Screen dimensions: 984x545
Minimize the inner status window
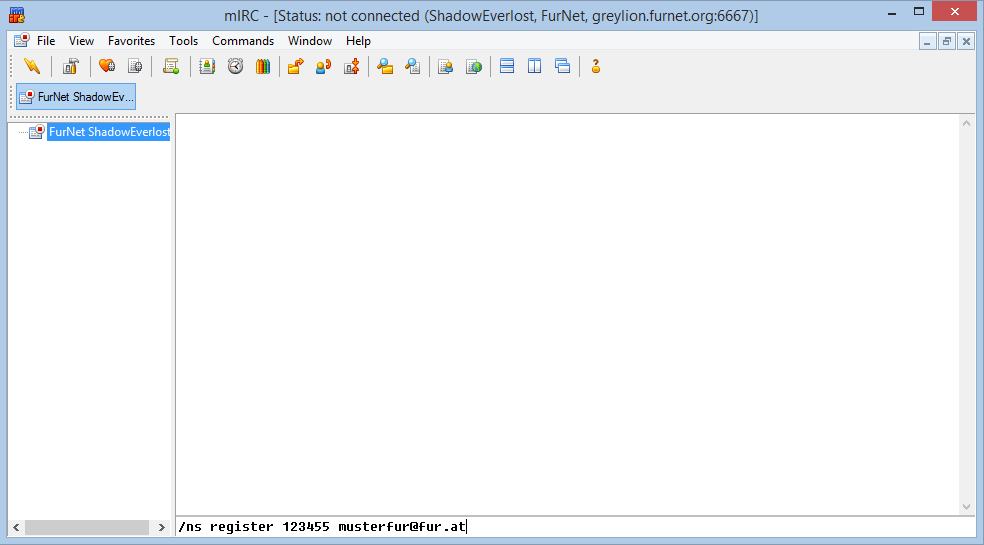[927, 41]
